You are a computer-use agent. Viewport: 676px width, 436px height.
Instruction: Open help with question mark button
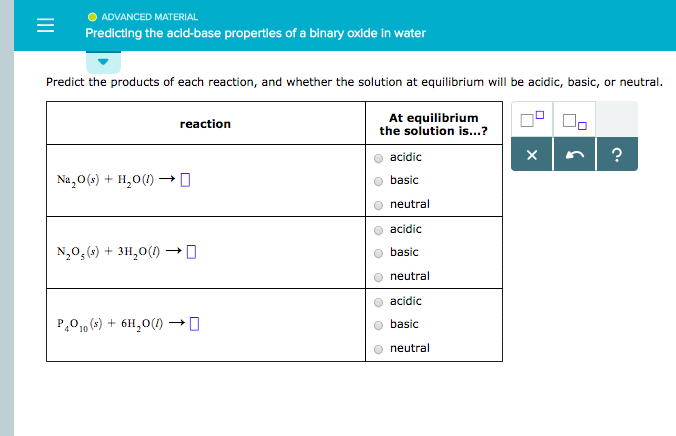pyautogui.click(x=616, y=155)
